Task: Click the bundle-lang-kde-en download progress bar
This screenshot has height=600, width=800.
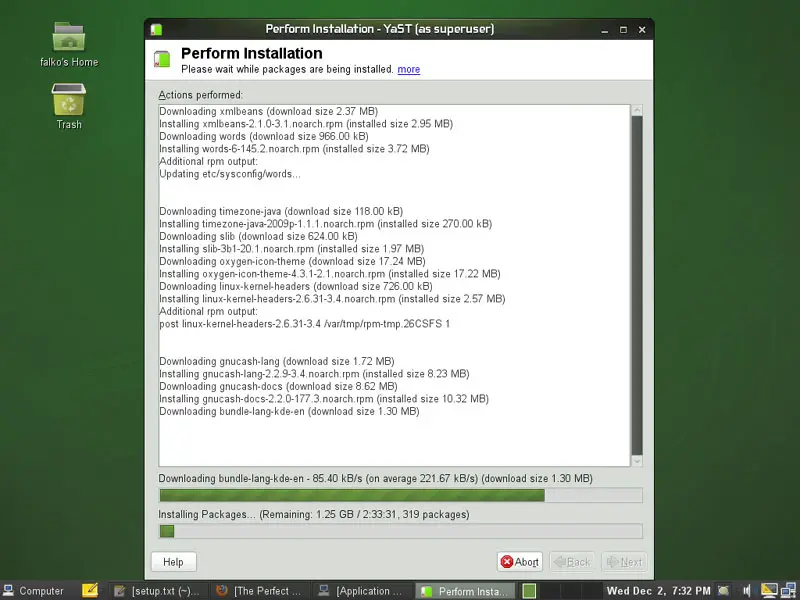Action: point(401,495)
